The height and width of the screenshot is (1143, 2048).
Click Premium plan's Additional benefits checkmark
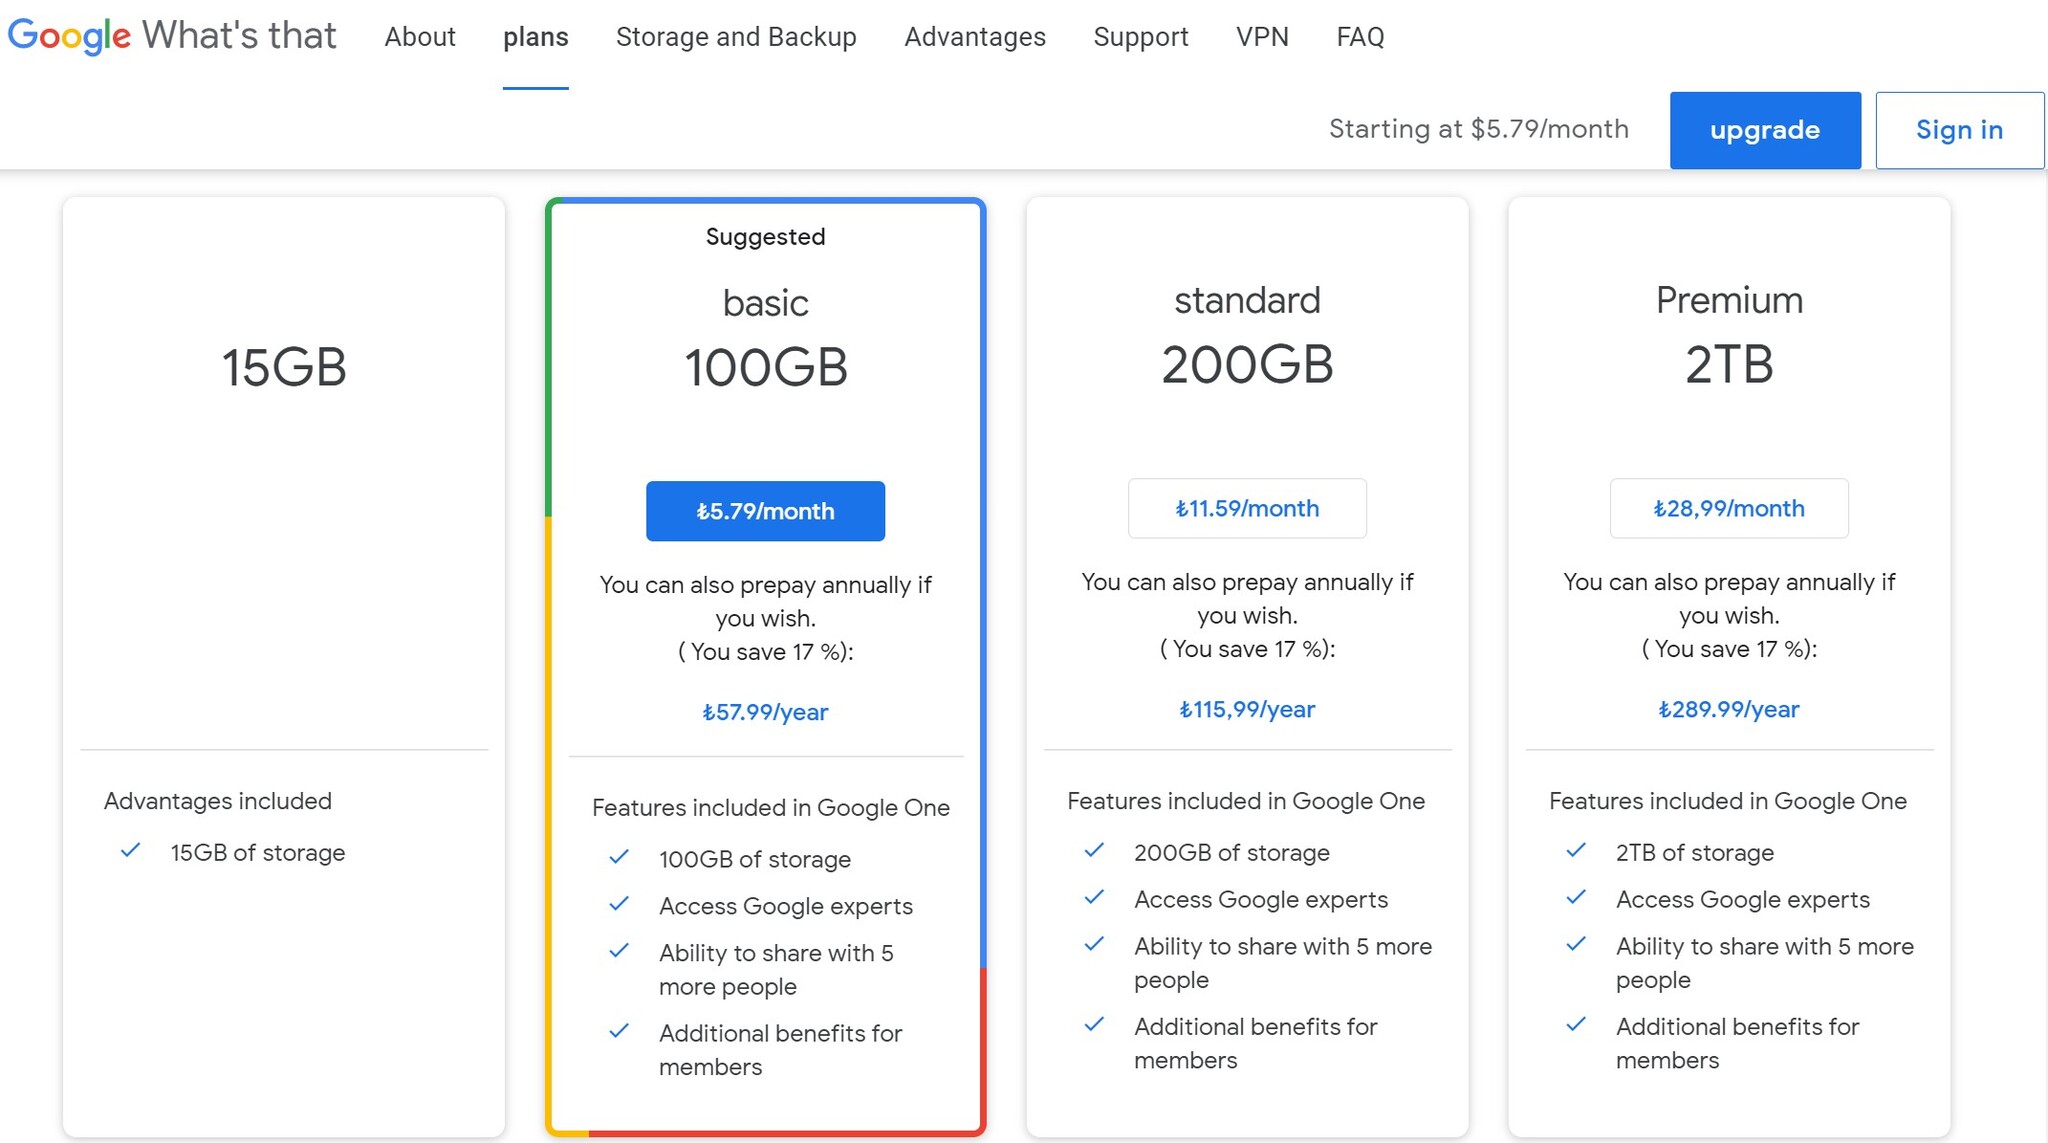[x=1576, y=1024]
